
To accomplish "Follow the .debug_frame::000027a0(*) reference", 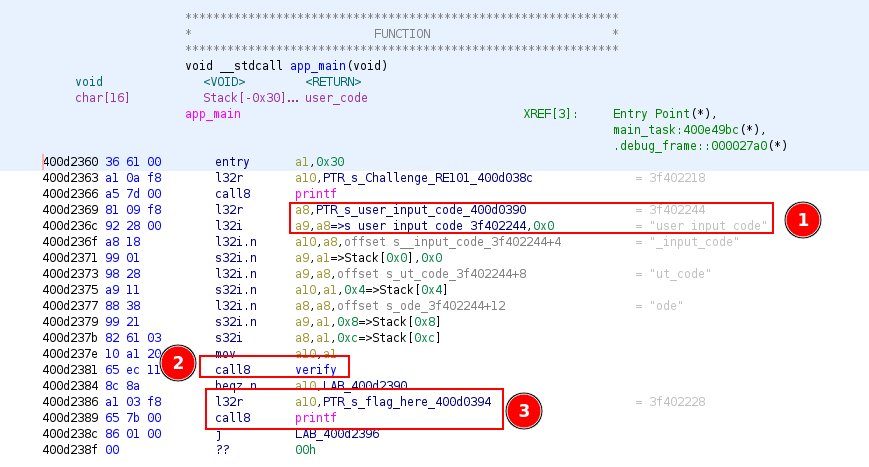I will [x=700, y=146].
